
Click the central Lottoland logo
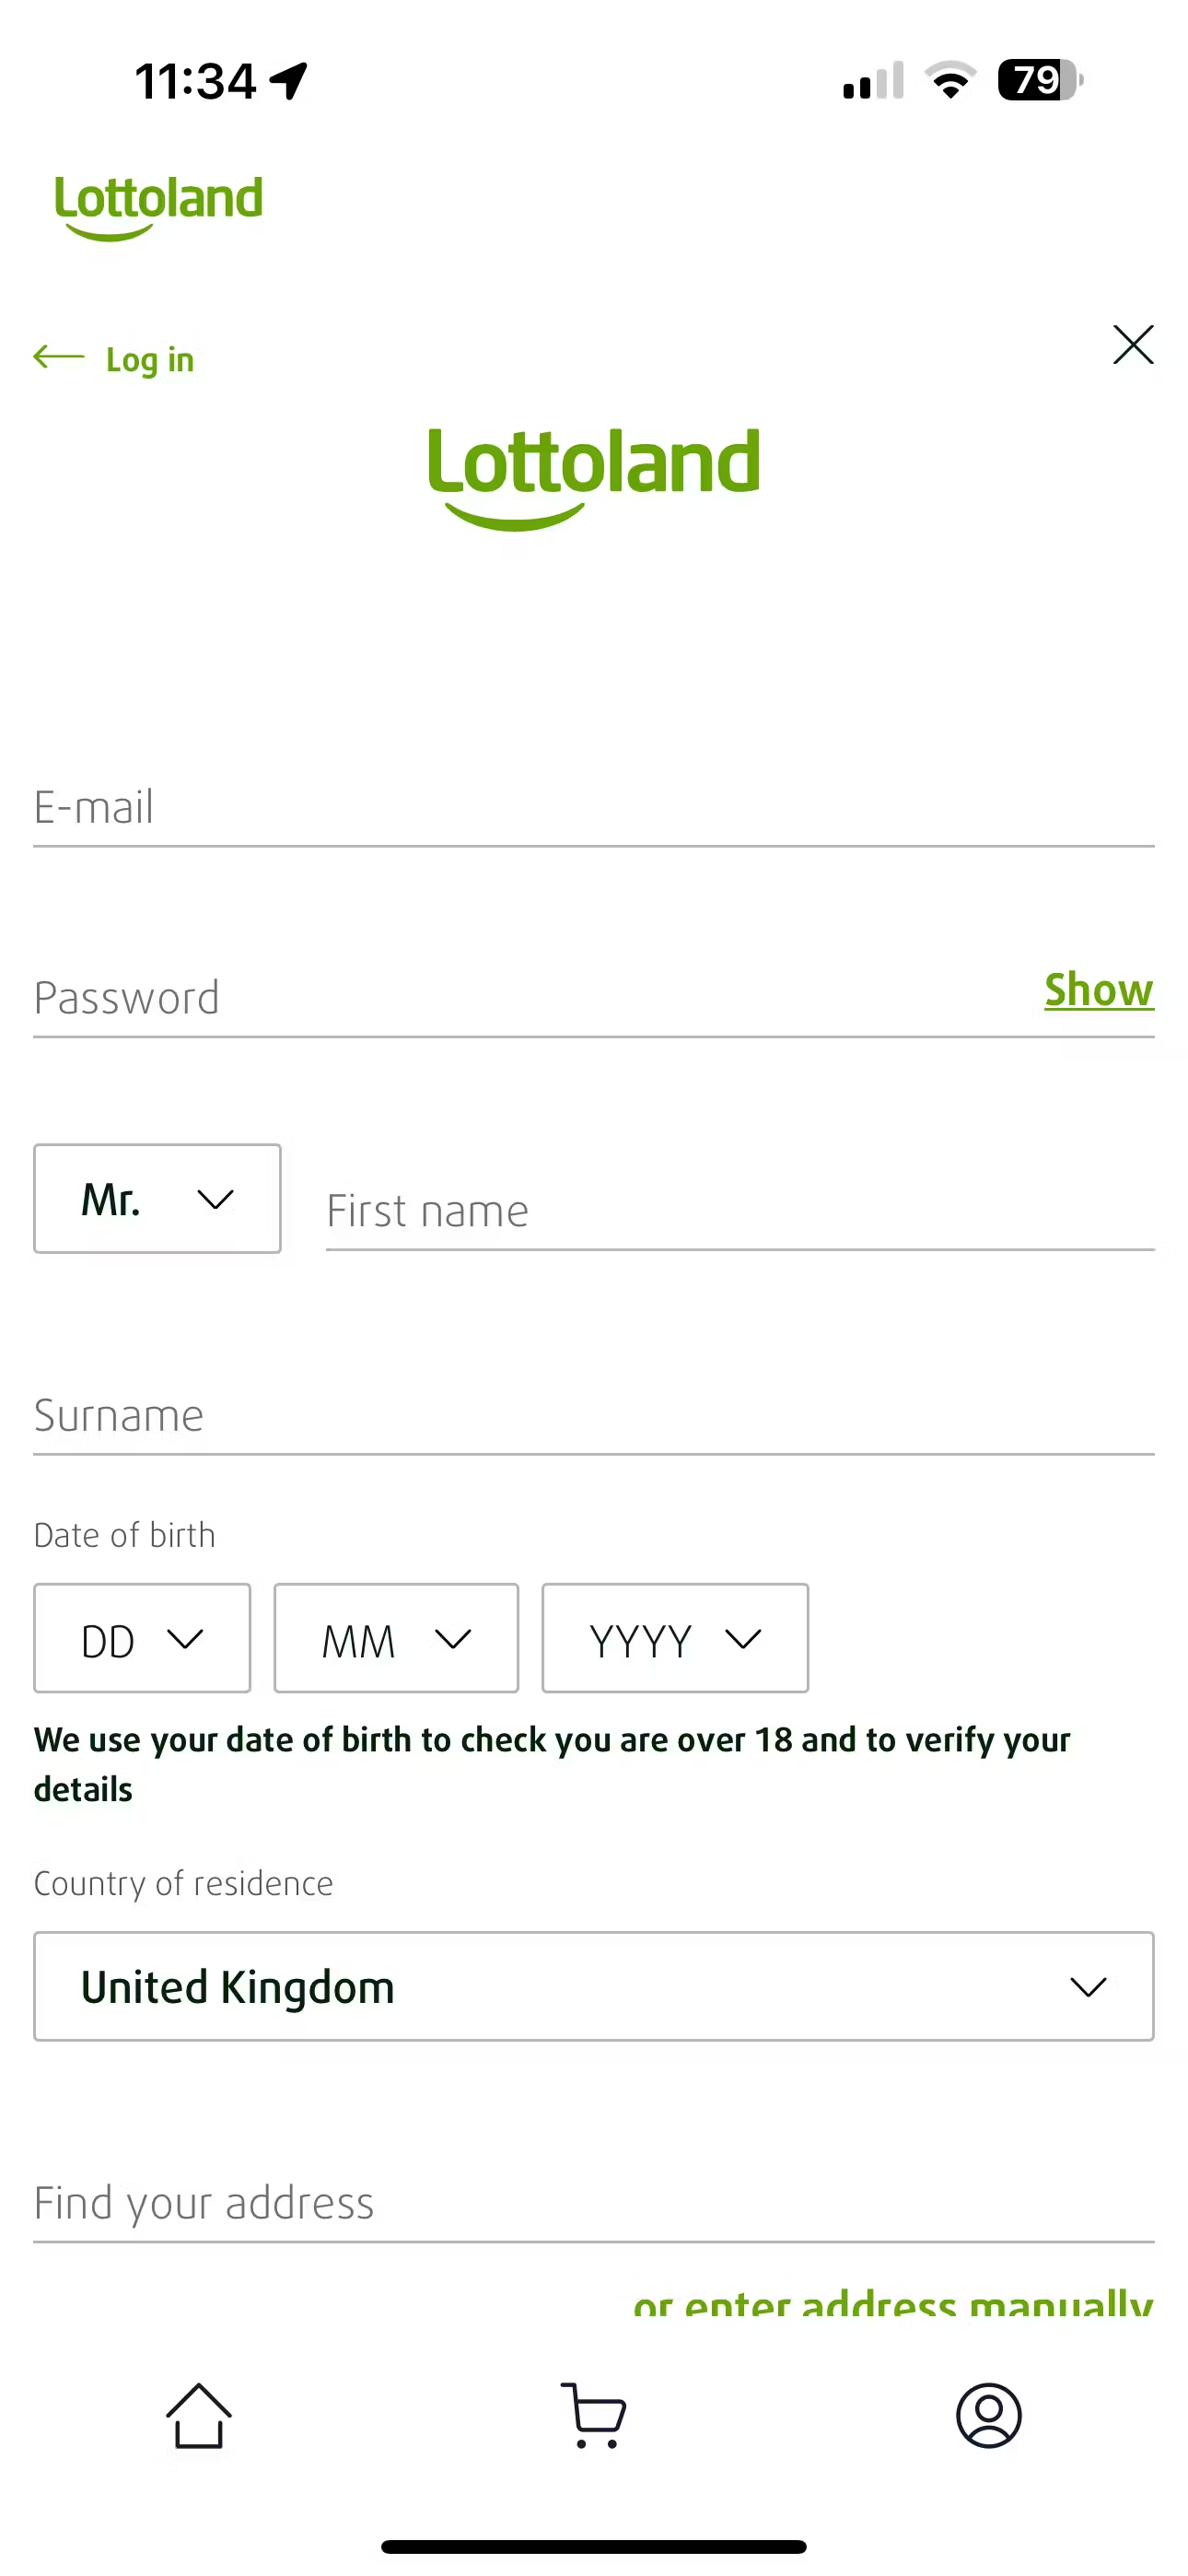(x=594, y=472)
